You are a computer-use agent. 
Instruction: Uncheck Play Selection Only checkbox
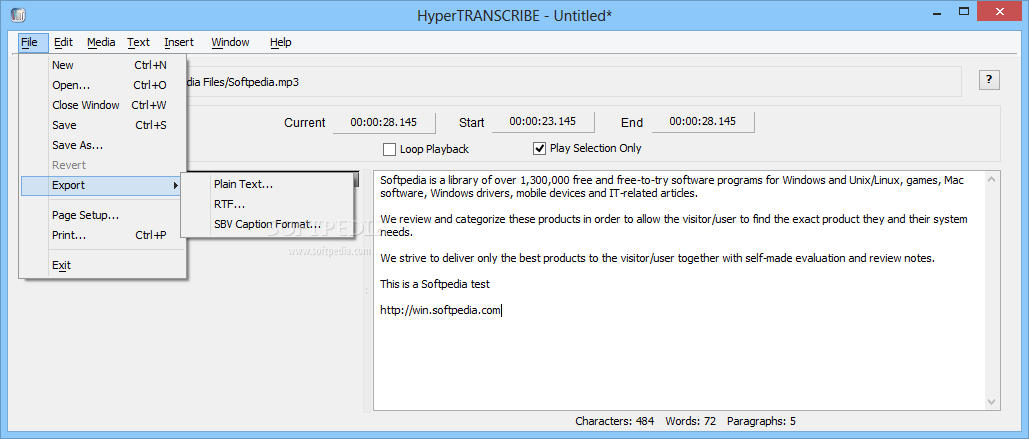539,148
